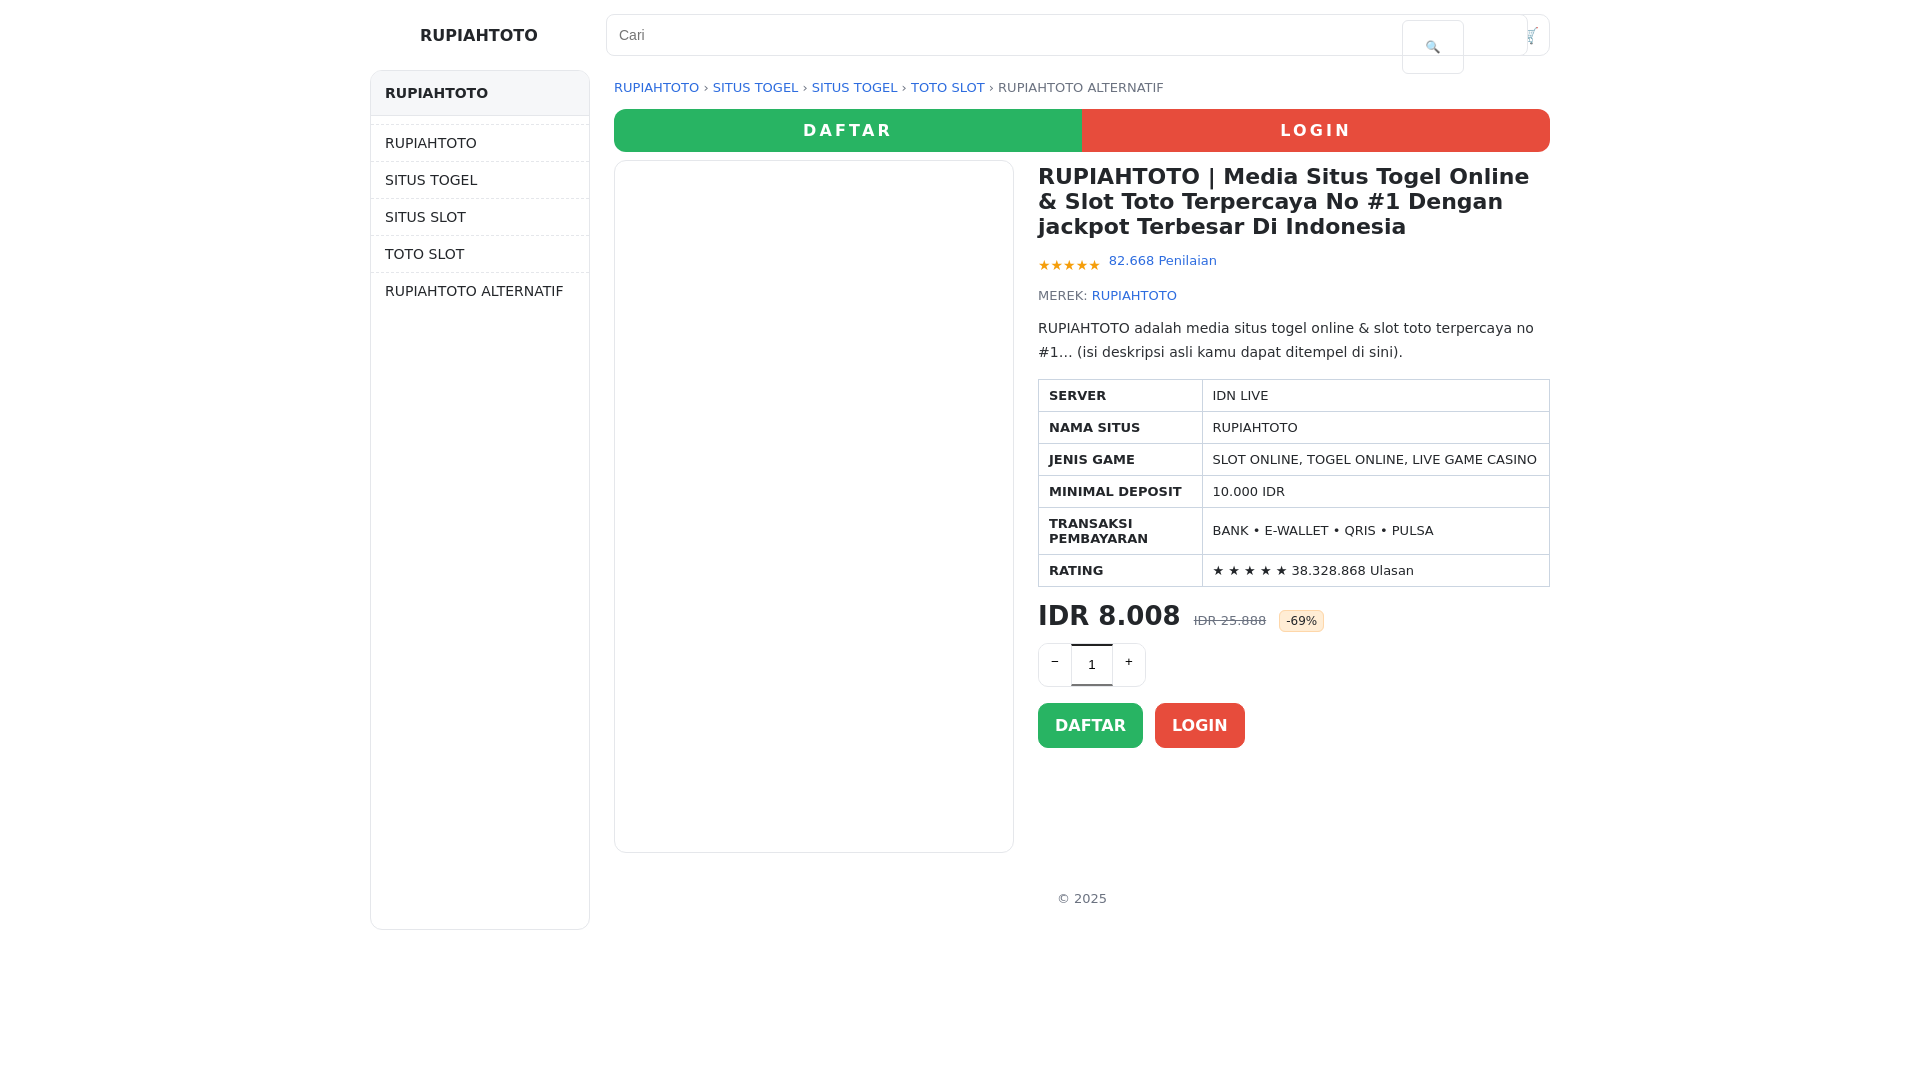
Task: Select SITUS SLOT in sidebar menu
Action: [480, 217]
